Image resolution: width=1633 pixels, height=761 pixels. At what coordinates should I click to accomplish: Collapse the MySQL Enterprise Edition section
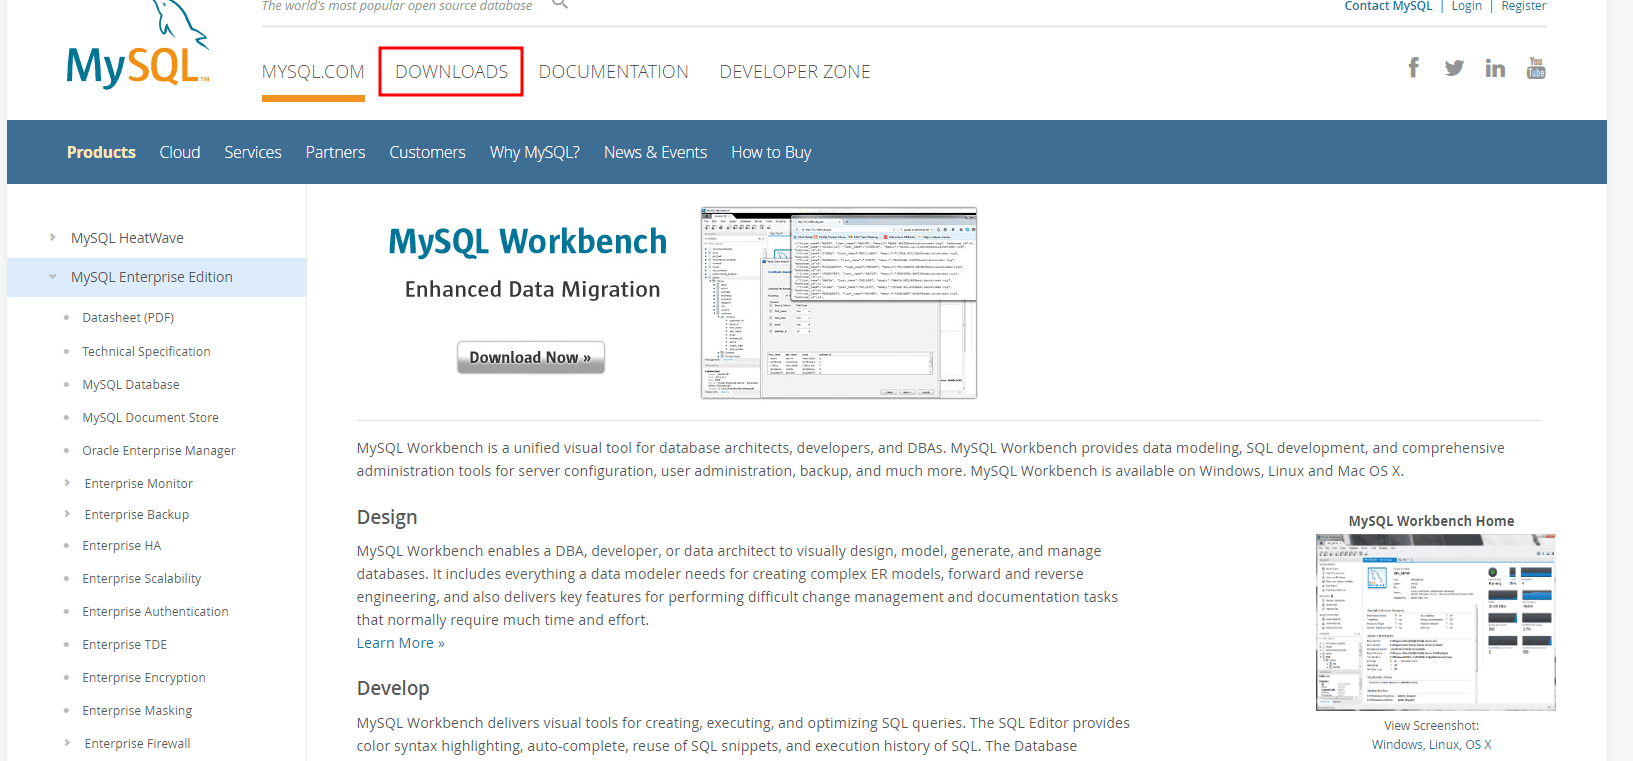[x=53, y=277]
